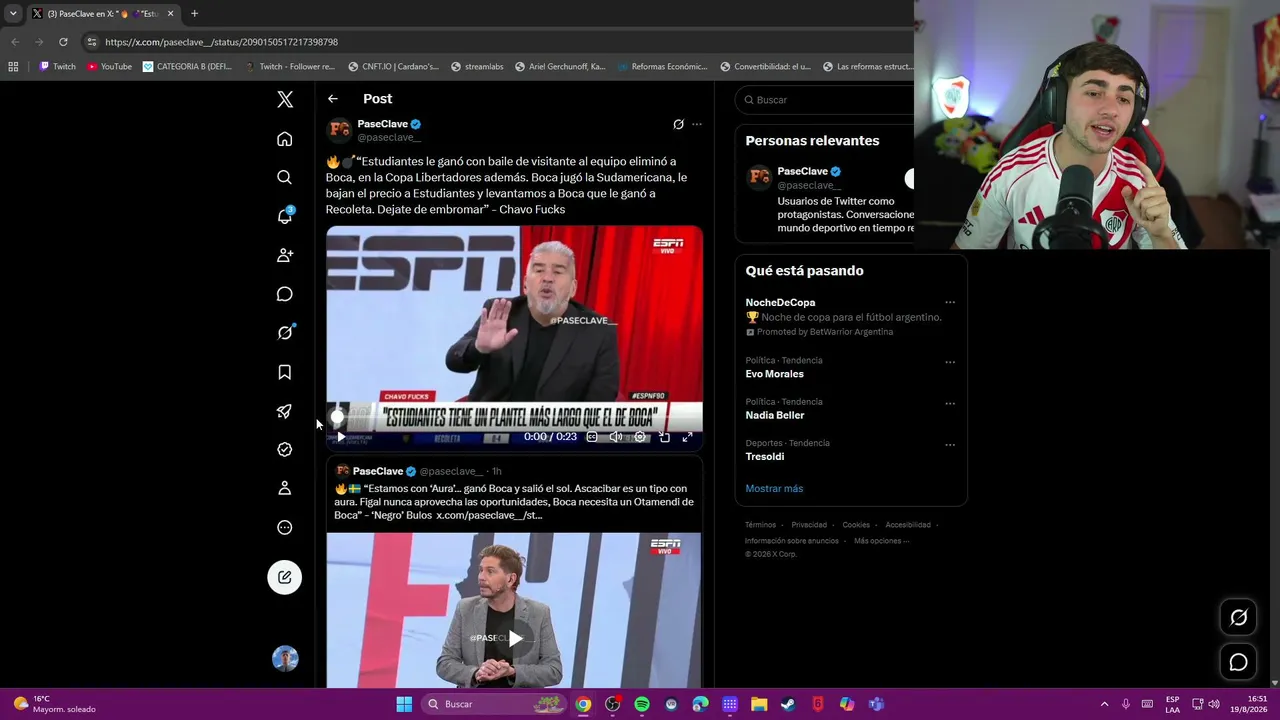
Task: Open Notifications bell in X sidebar
Action: (285, 216)
